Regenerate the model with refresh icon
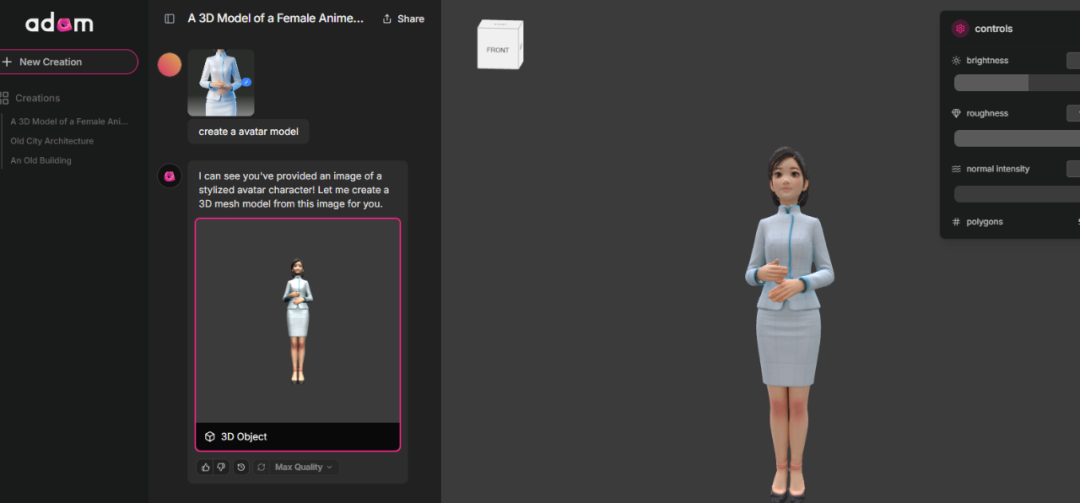The width and height of the screenshot is (1080, 503). point(261,467)
